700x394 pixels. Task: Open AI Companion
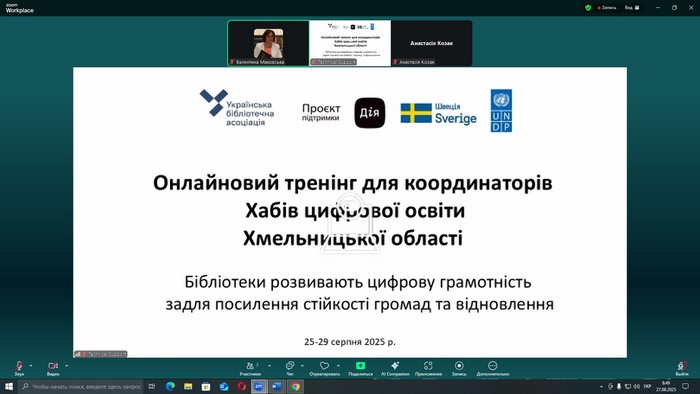[395, 368]
